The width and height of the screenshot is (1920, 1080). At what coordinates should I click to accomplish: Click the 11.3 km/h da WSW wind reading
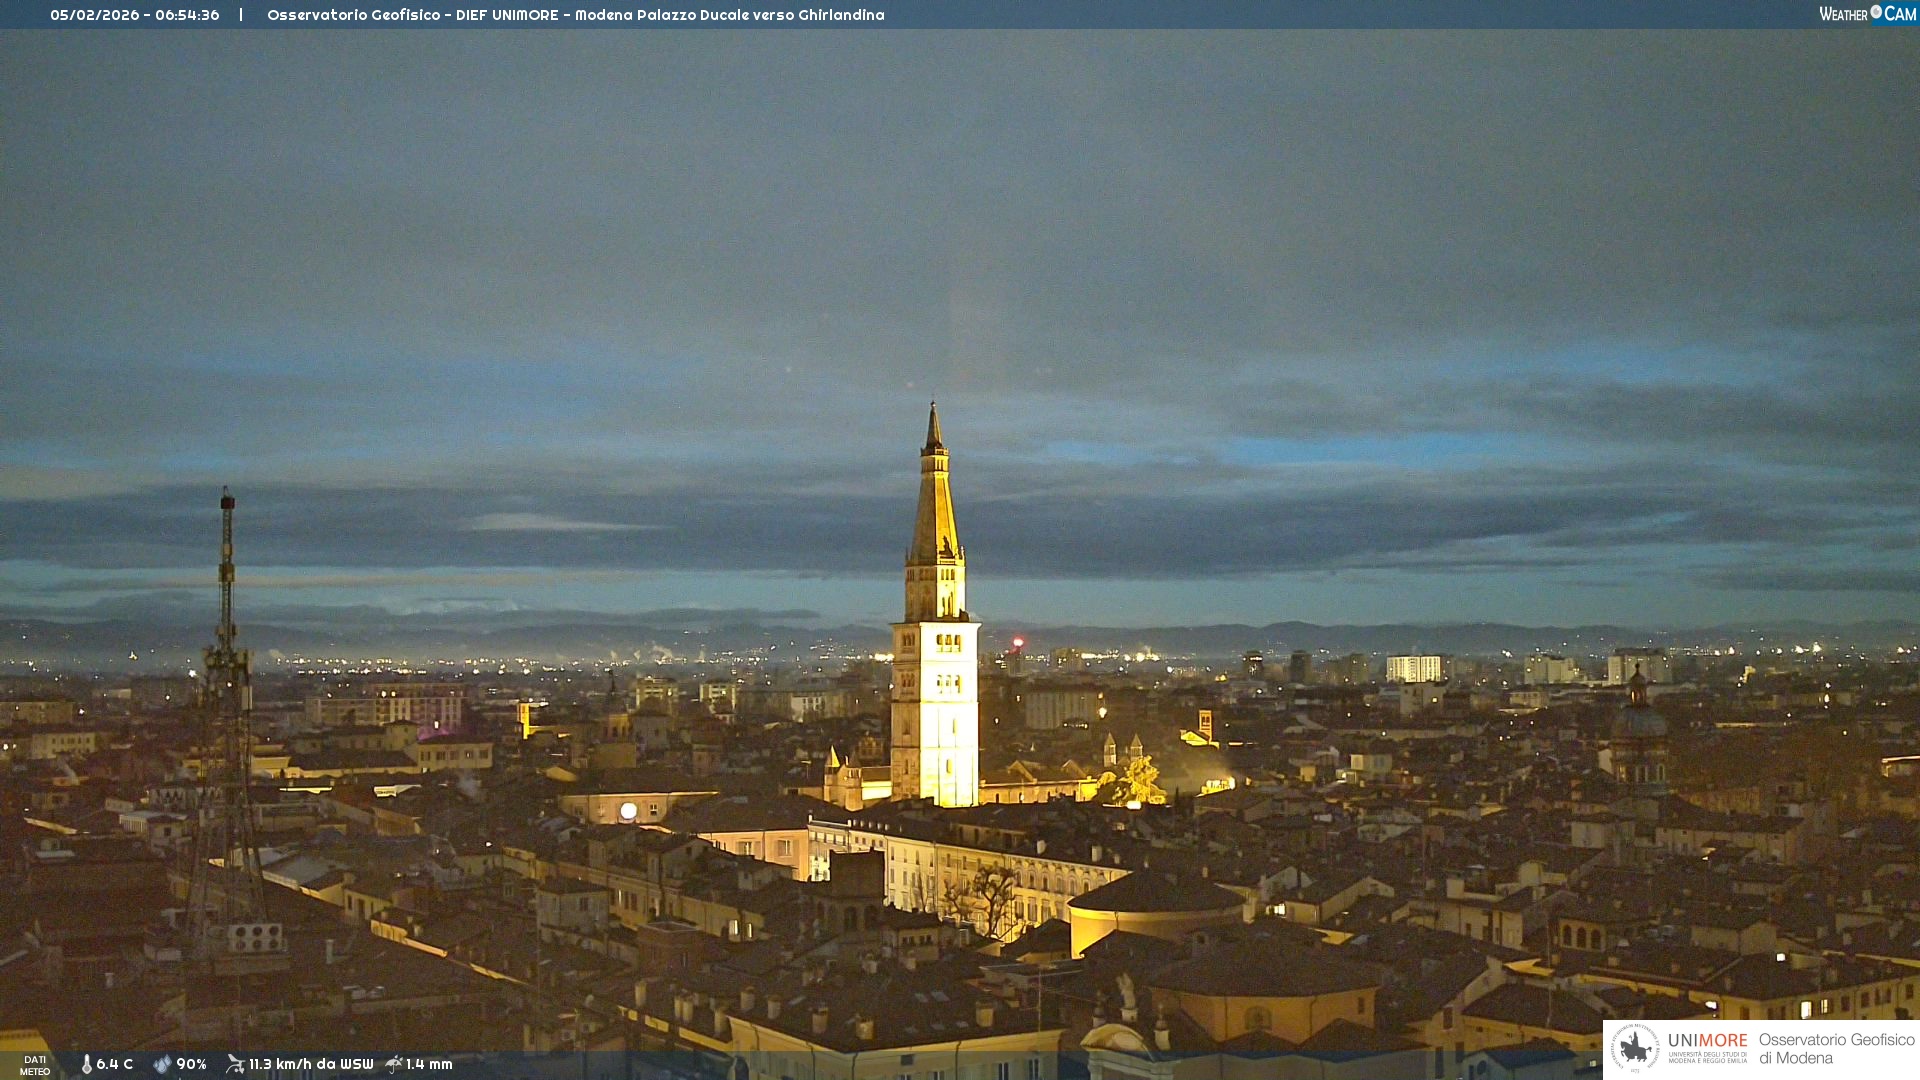(x=311, y=1064)
